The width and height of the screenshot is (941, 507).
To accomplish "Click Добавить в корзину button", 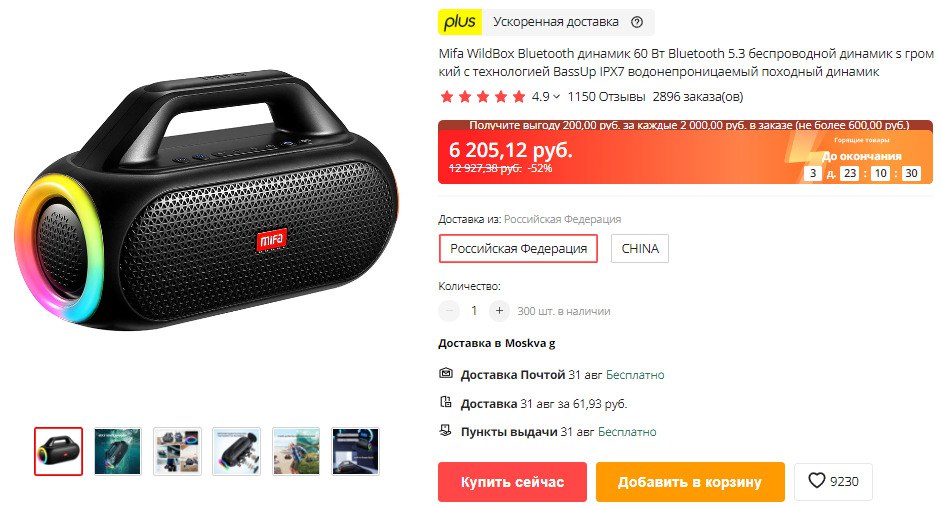I will pyautogui.click(x=690, y=482).
